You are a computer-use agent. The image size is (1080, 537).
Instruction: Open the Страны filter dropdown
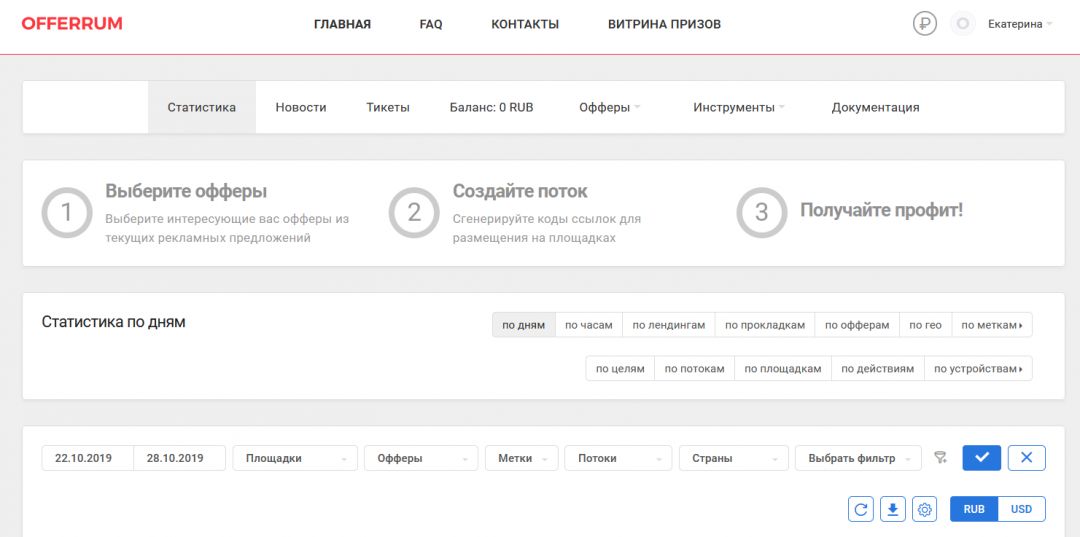tap(734, 458)
